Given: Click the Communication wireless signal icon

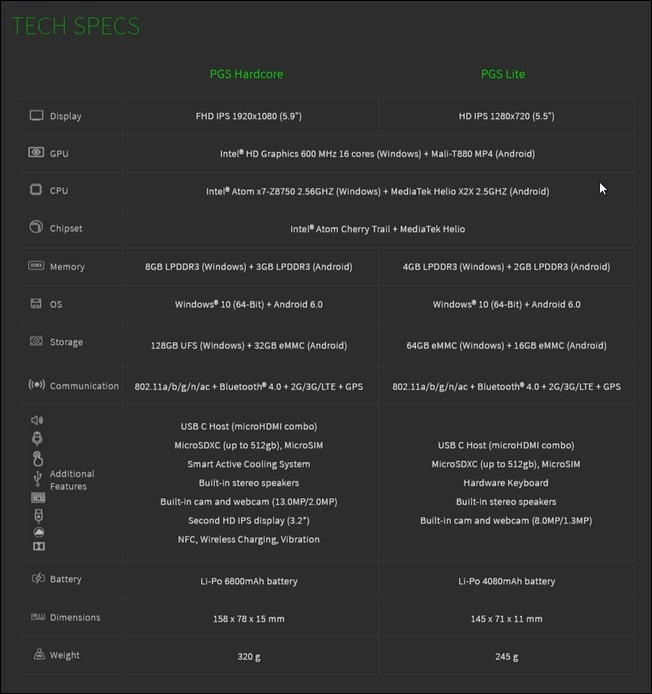Looking at the screenshot, I should tap(37, 385).
